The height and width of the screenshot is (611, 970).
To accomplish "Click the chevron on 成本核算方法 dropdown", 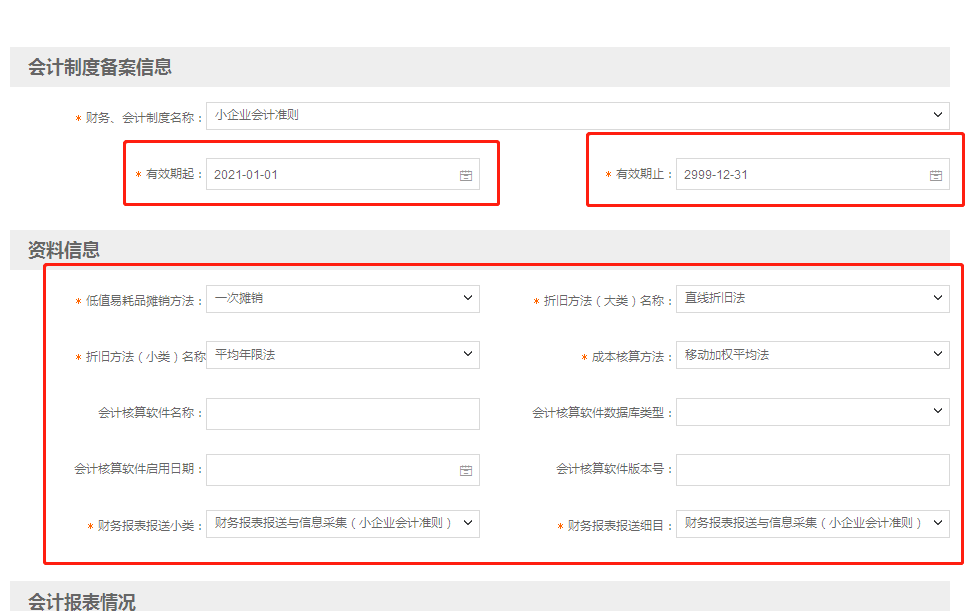I will (x=936, y=354).
